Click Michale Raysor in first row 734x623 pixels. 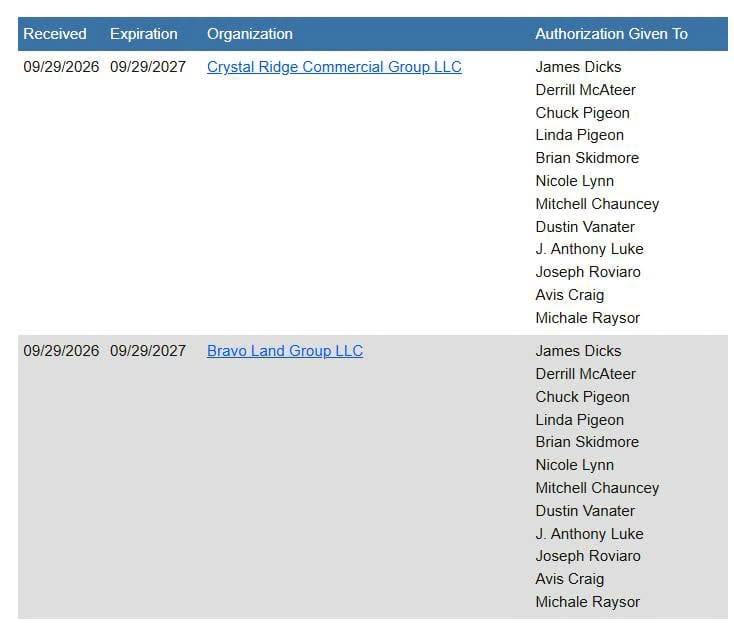(587, 318)
